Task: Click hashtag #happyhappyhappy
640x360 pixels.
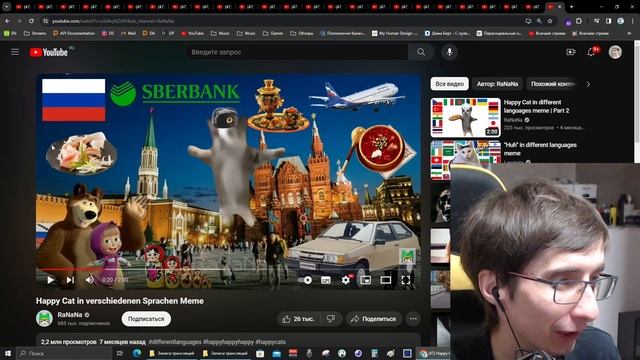Action: coord(228,342)
